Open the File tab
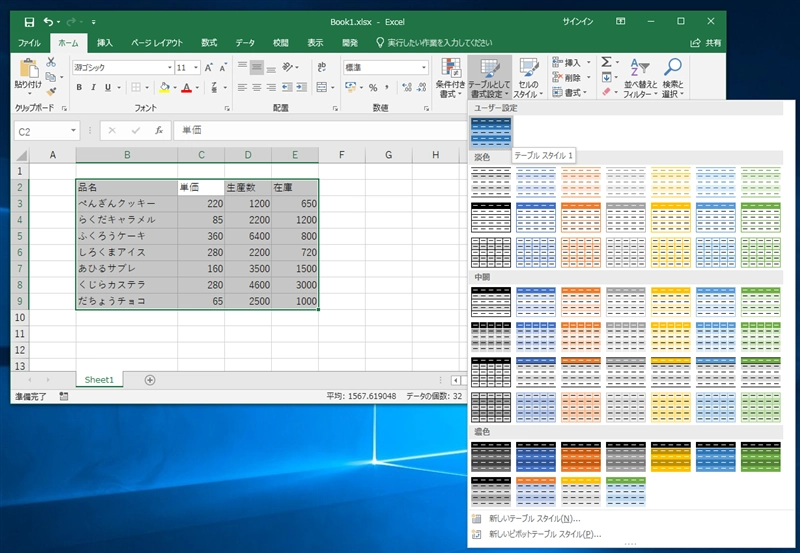 [29, 43]
